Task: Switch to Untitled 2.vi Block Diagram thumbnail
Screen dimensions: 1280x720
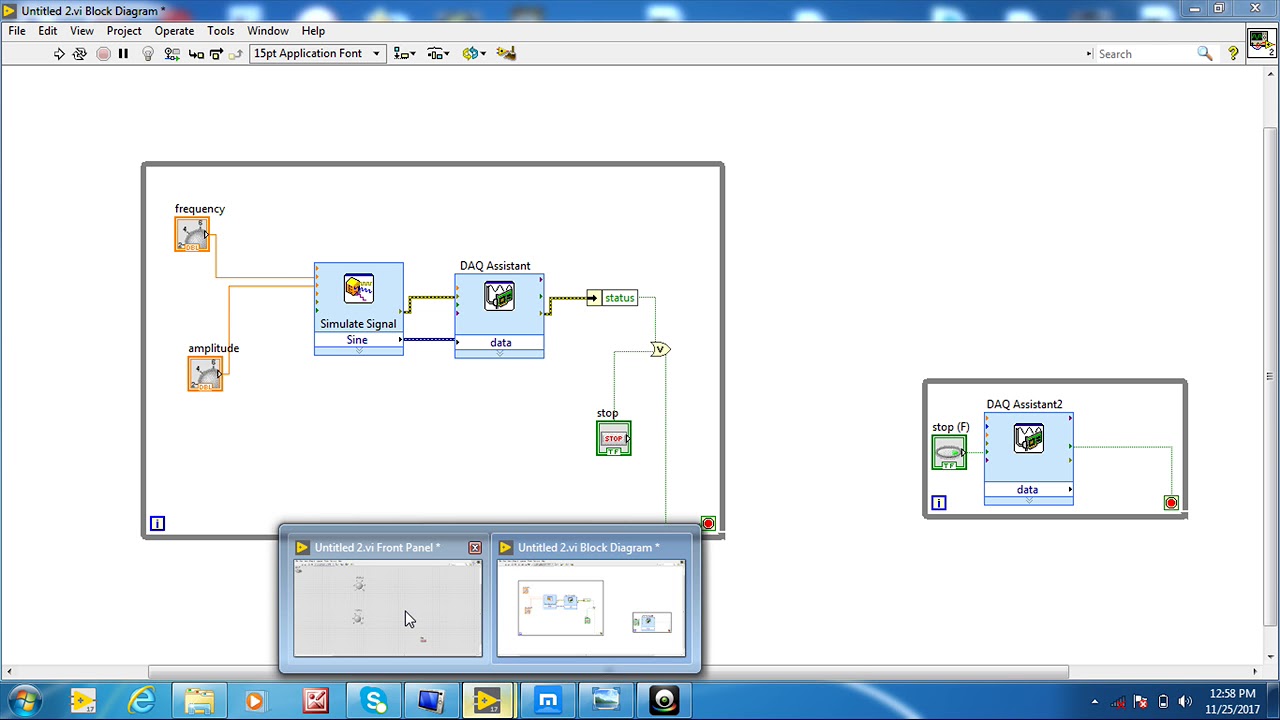Action: point(591,608)
